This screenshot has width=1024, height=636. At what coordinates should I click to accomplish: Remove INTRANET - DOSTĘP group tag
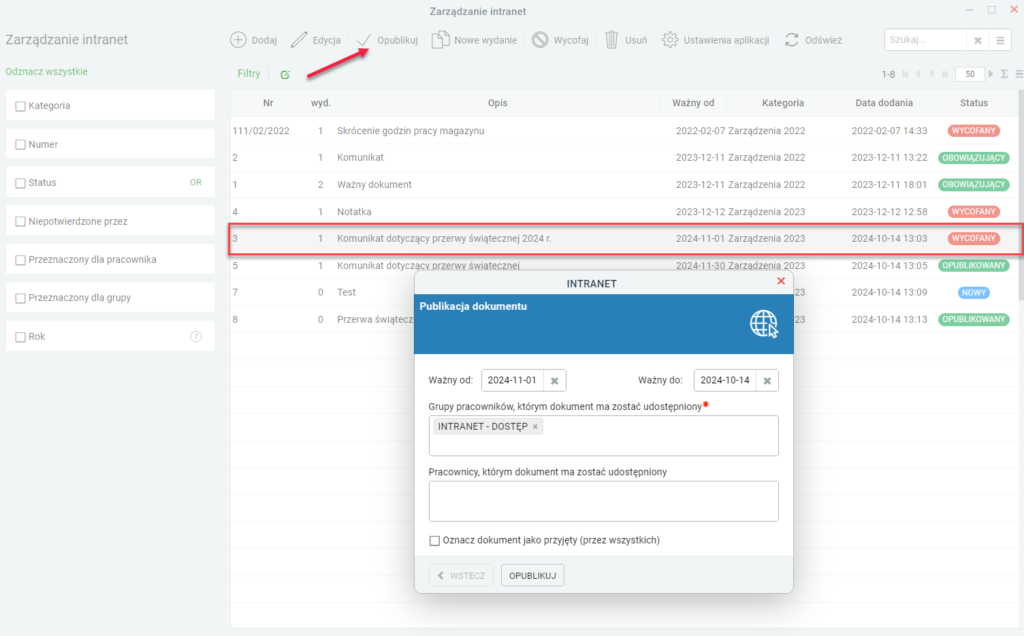(535, 426)
